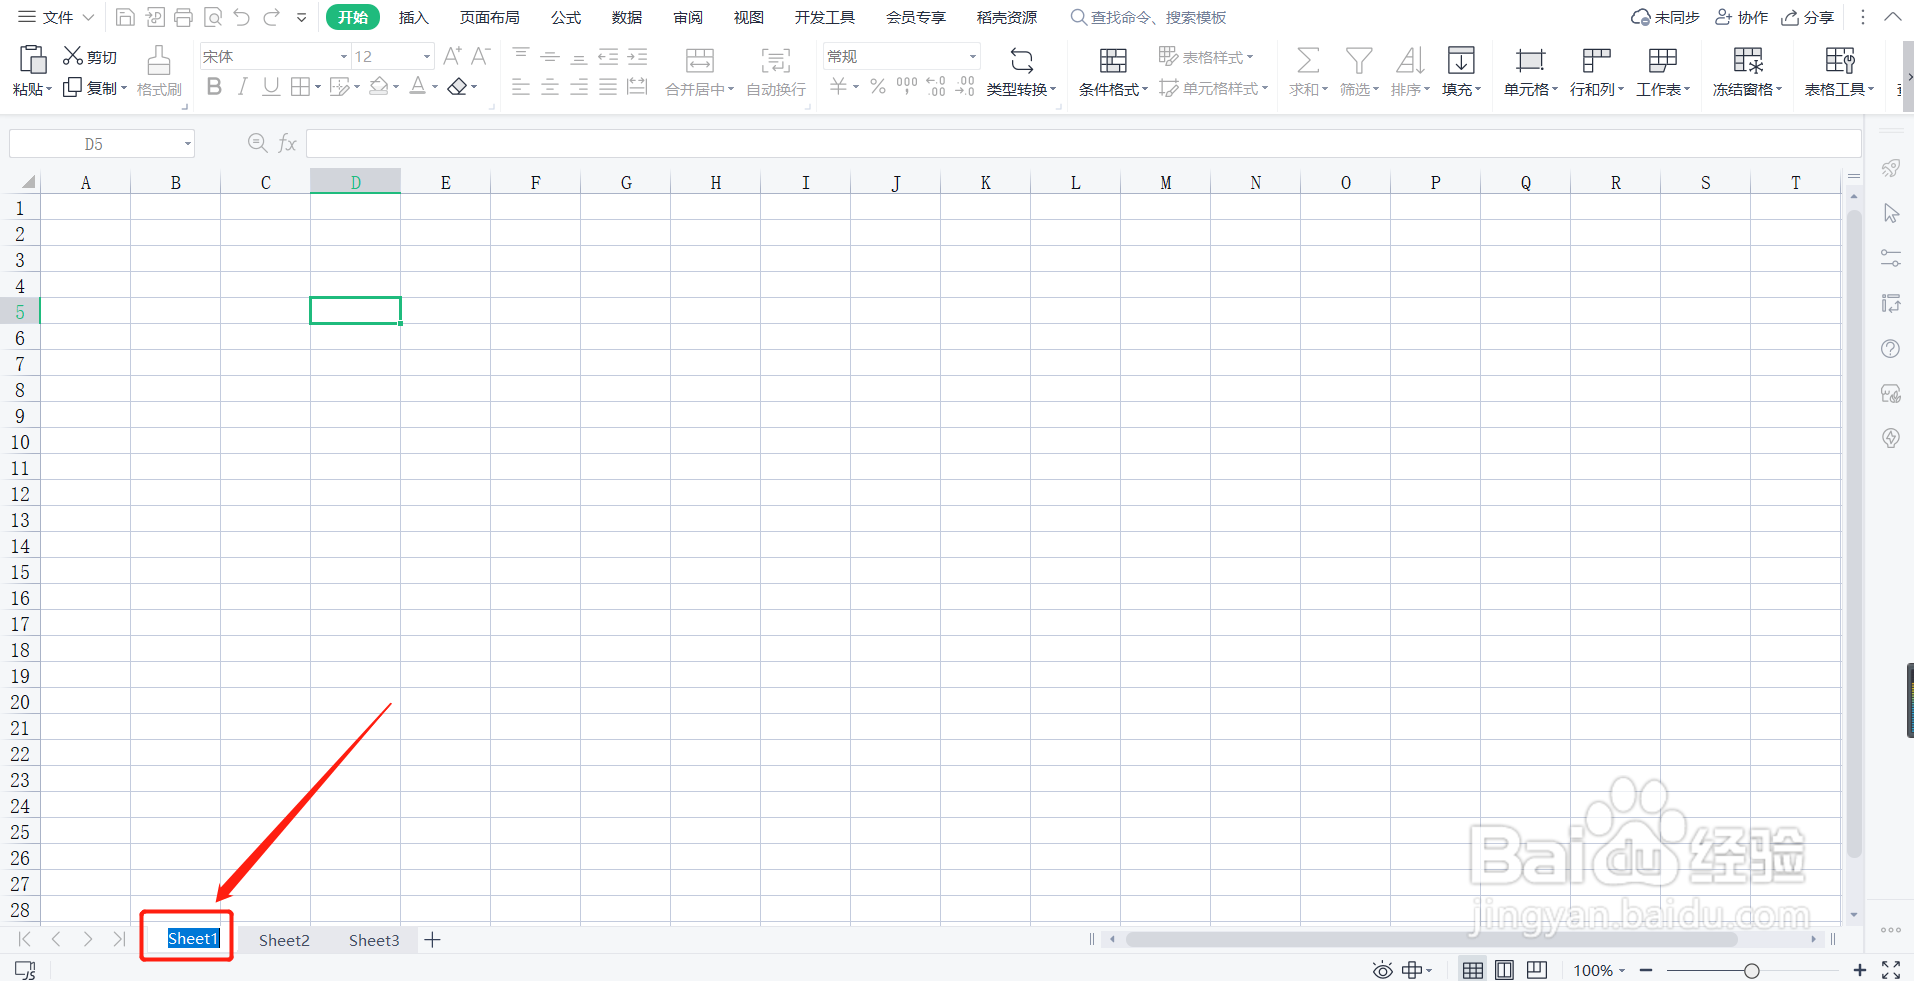
Task: Click the Paste (粘贴) clipboard icon
Action: (x=32, y=61)
